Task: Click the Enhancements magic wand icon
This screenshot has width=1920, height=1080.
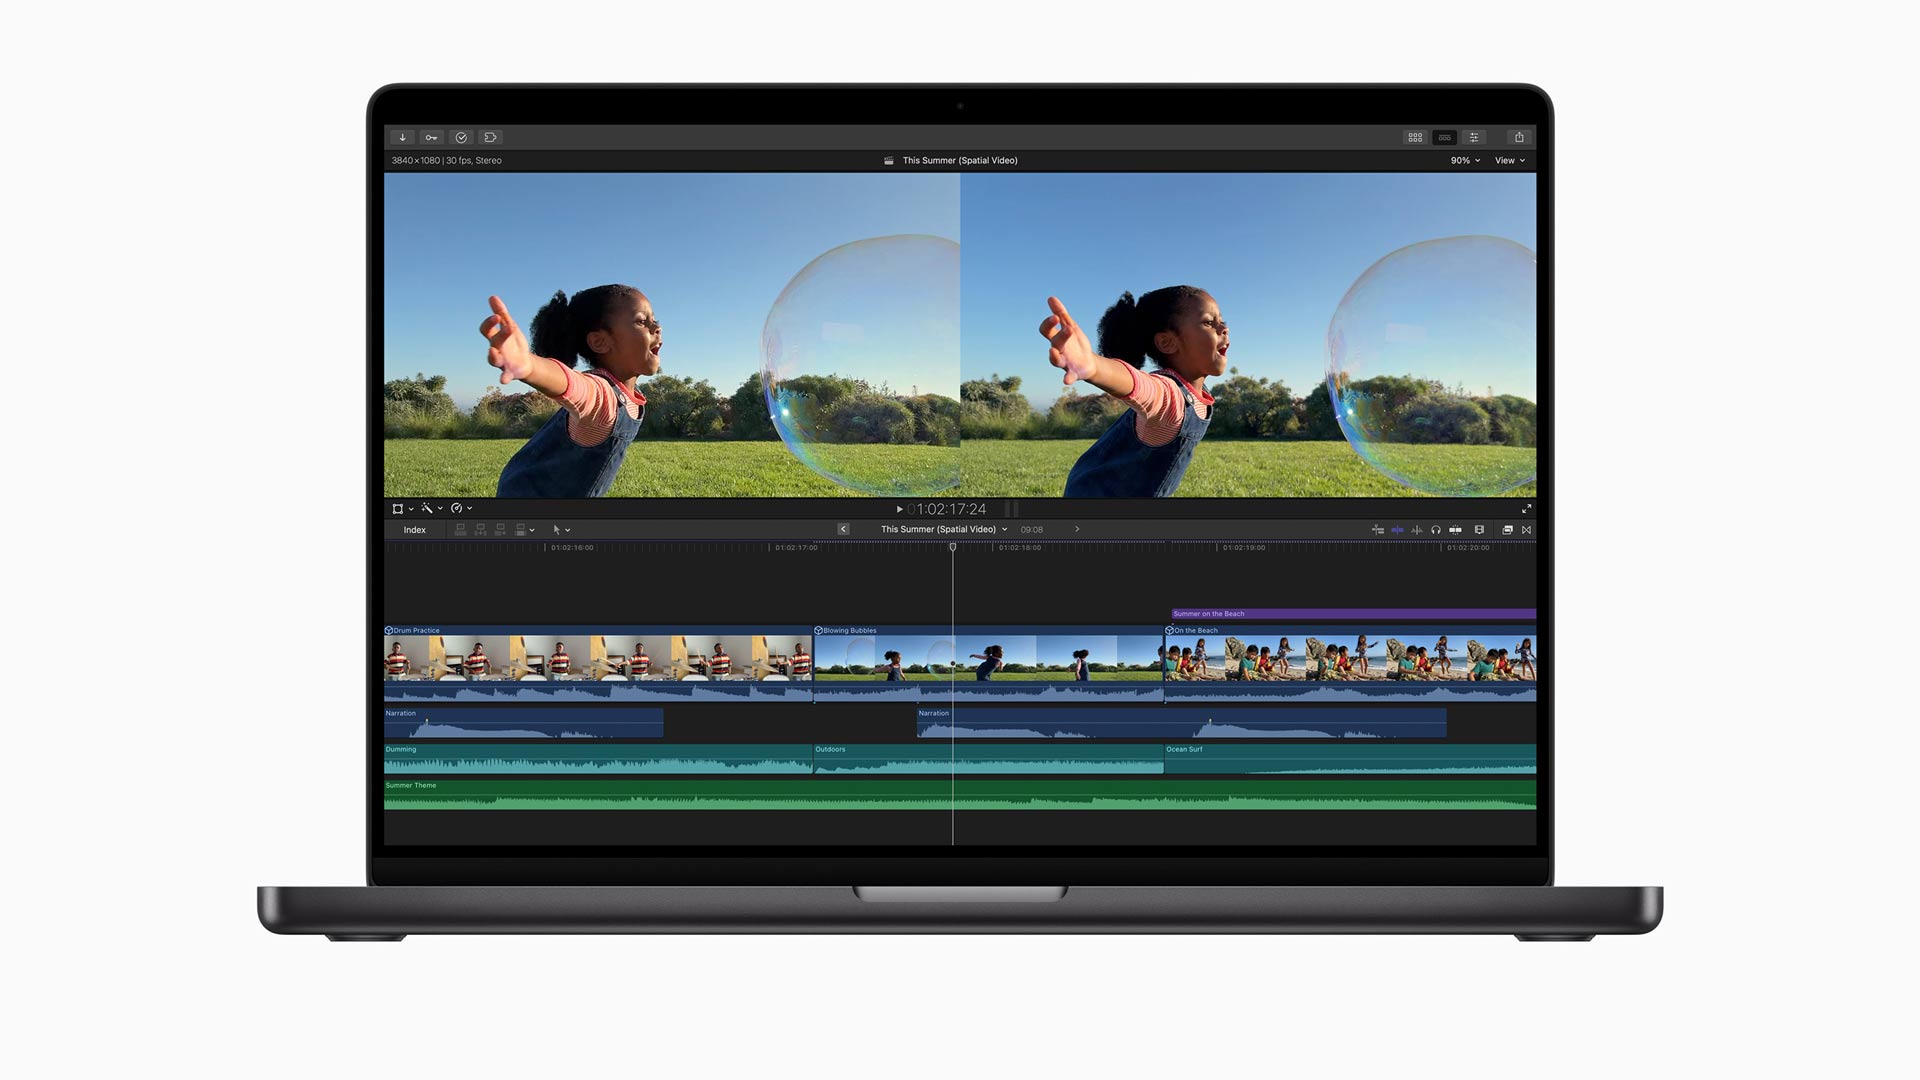Action: 427,509
